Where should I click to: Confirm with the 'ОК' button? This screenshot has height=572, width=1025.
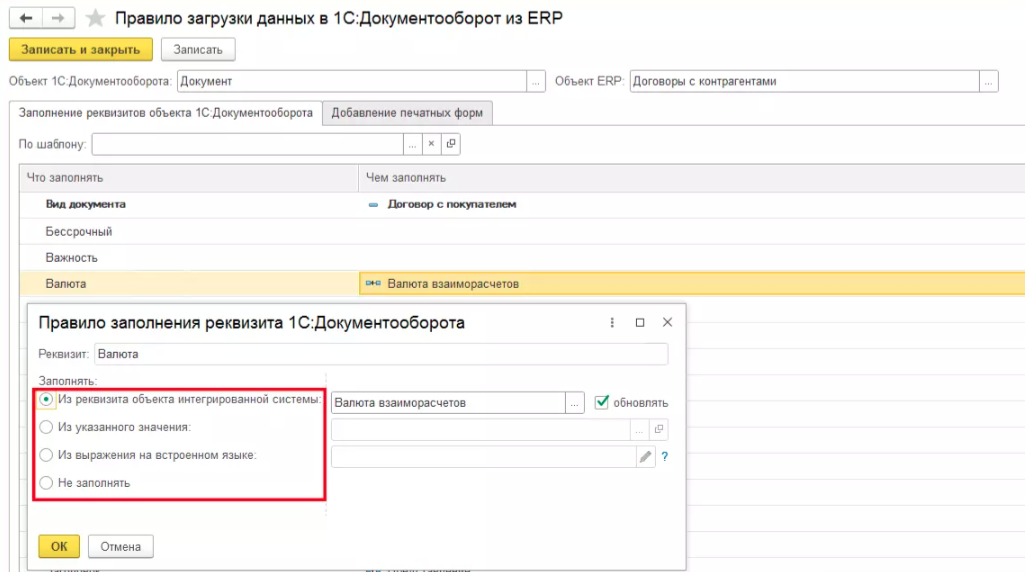tap(59, 547)
